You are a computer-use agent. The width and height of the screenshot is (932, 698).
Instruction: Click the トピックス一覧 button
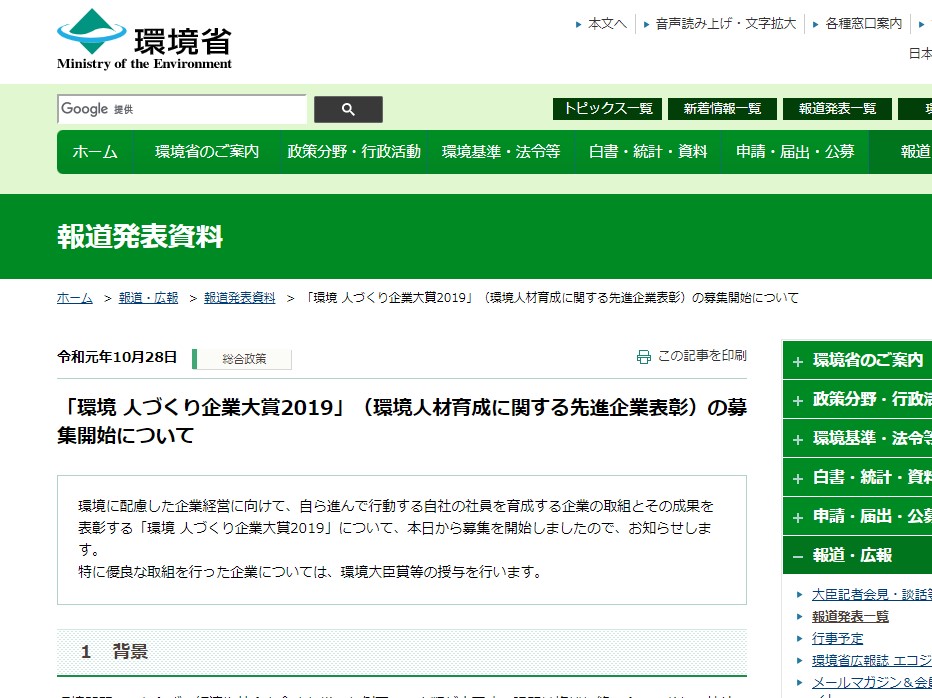tap(608, 108)
